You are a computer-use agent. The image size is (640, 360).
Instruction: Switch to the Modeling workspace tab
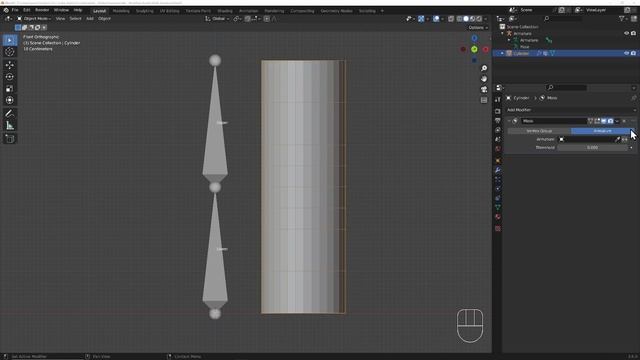(x=121, y=11)
